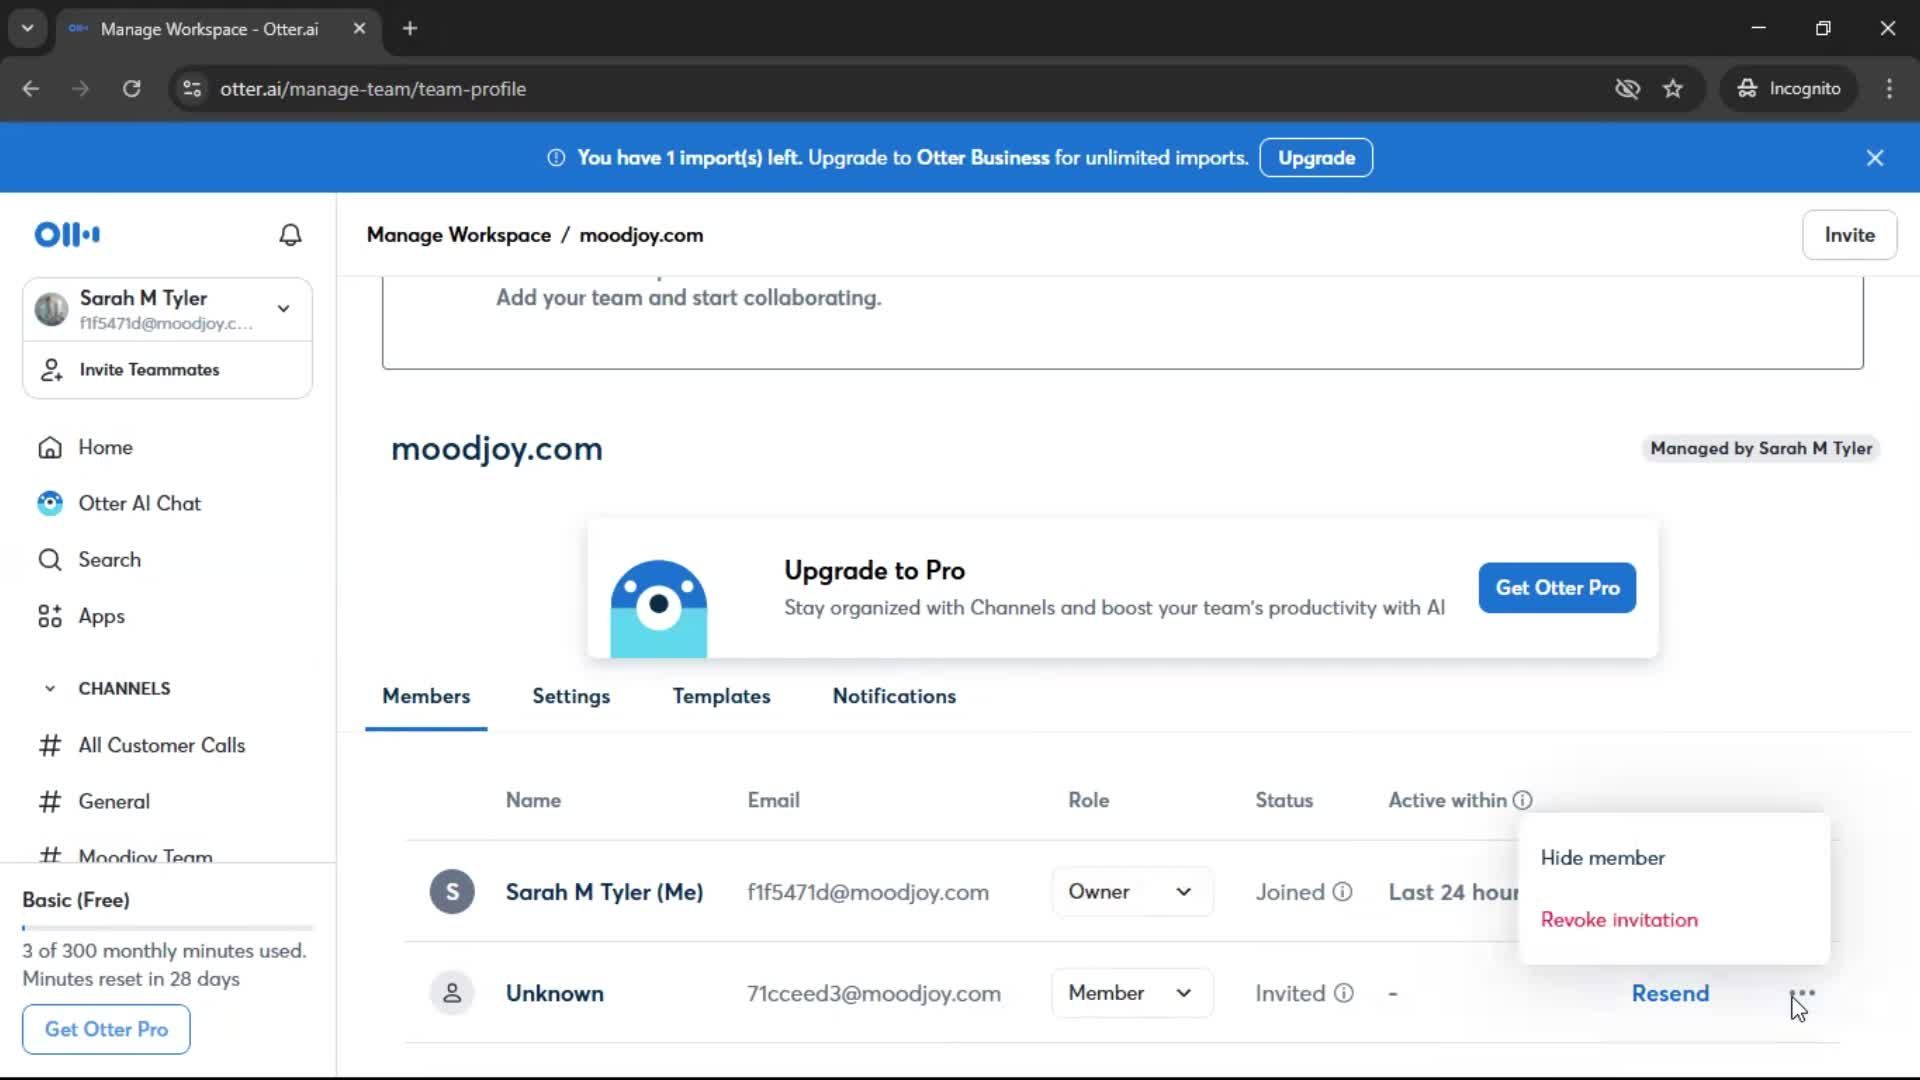
Task: Click Get Otter Pro in sidebar
Action: coord(106,1029)
